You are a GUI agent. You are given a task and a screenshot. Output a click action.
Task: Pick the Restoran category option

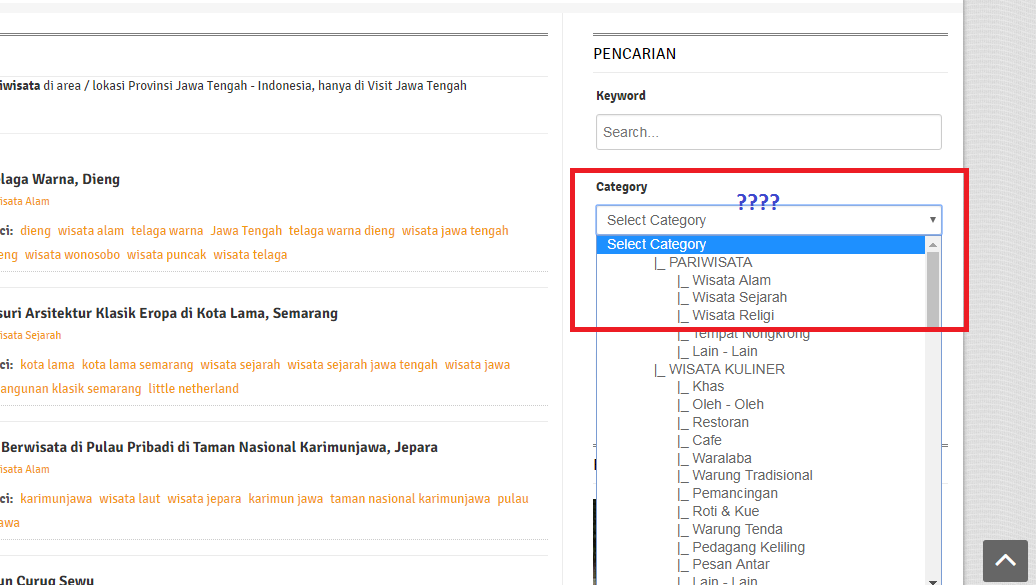[720, 422]
